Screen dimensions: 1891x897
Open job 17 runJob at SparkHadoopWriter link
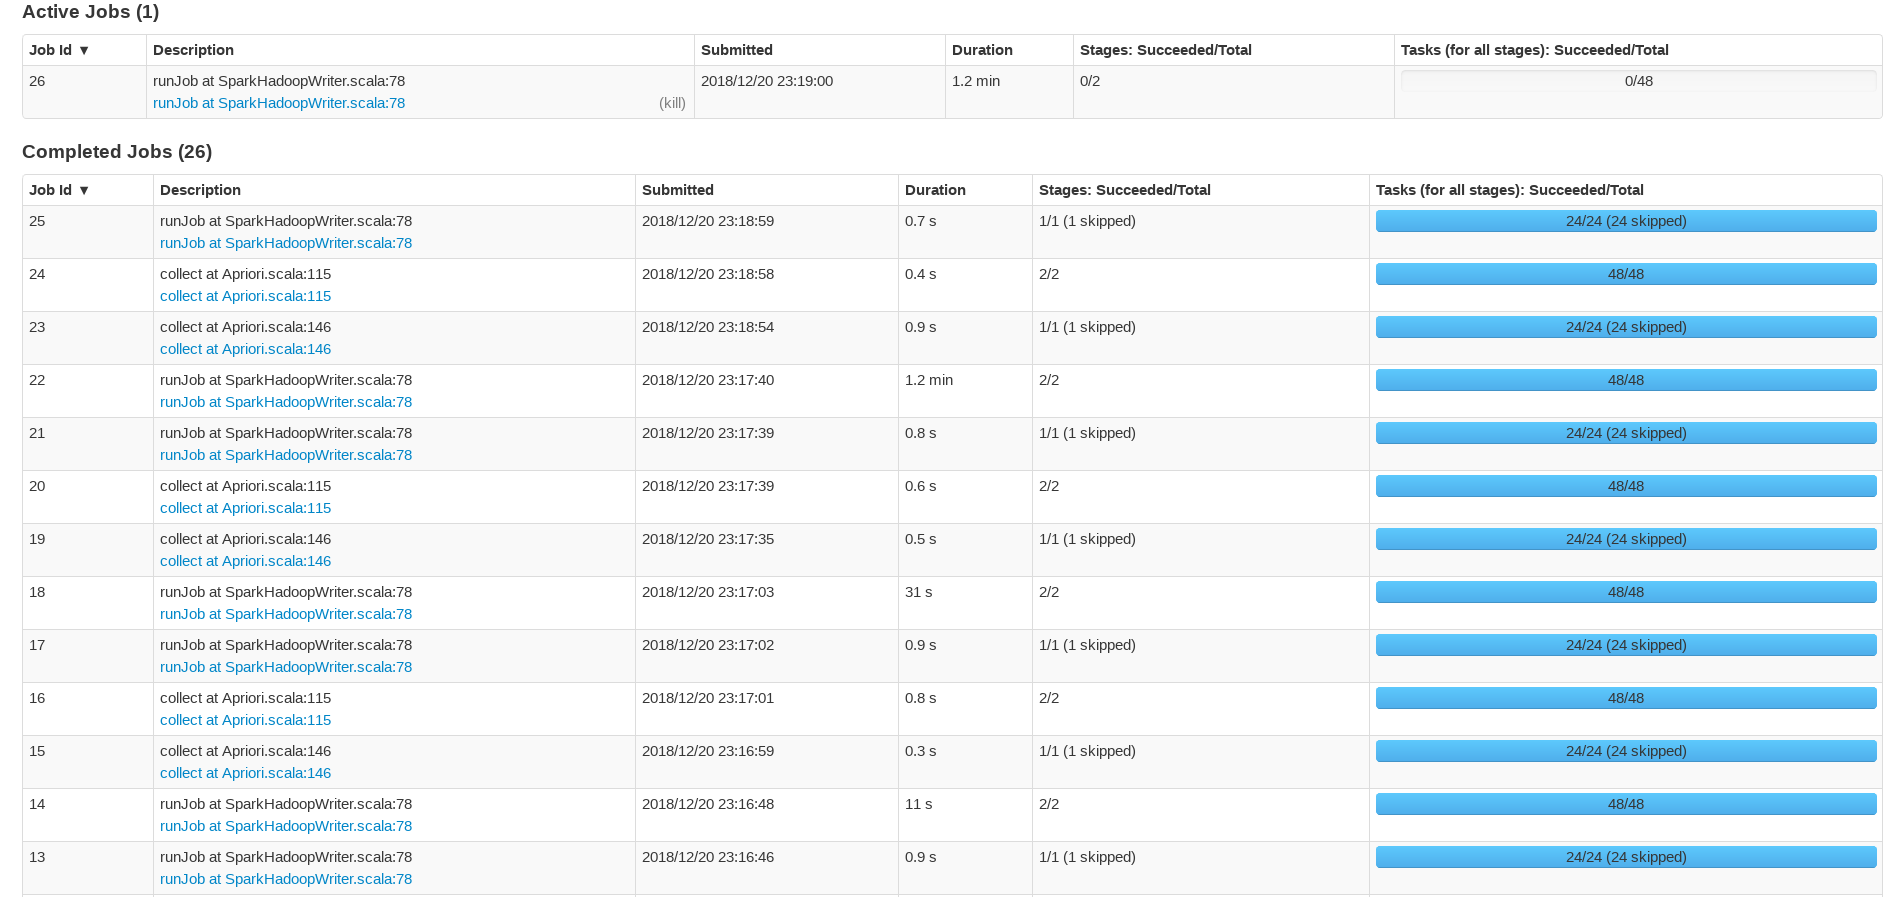(x=286, y=667)
